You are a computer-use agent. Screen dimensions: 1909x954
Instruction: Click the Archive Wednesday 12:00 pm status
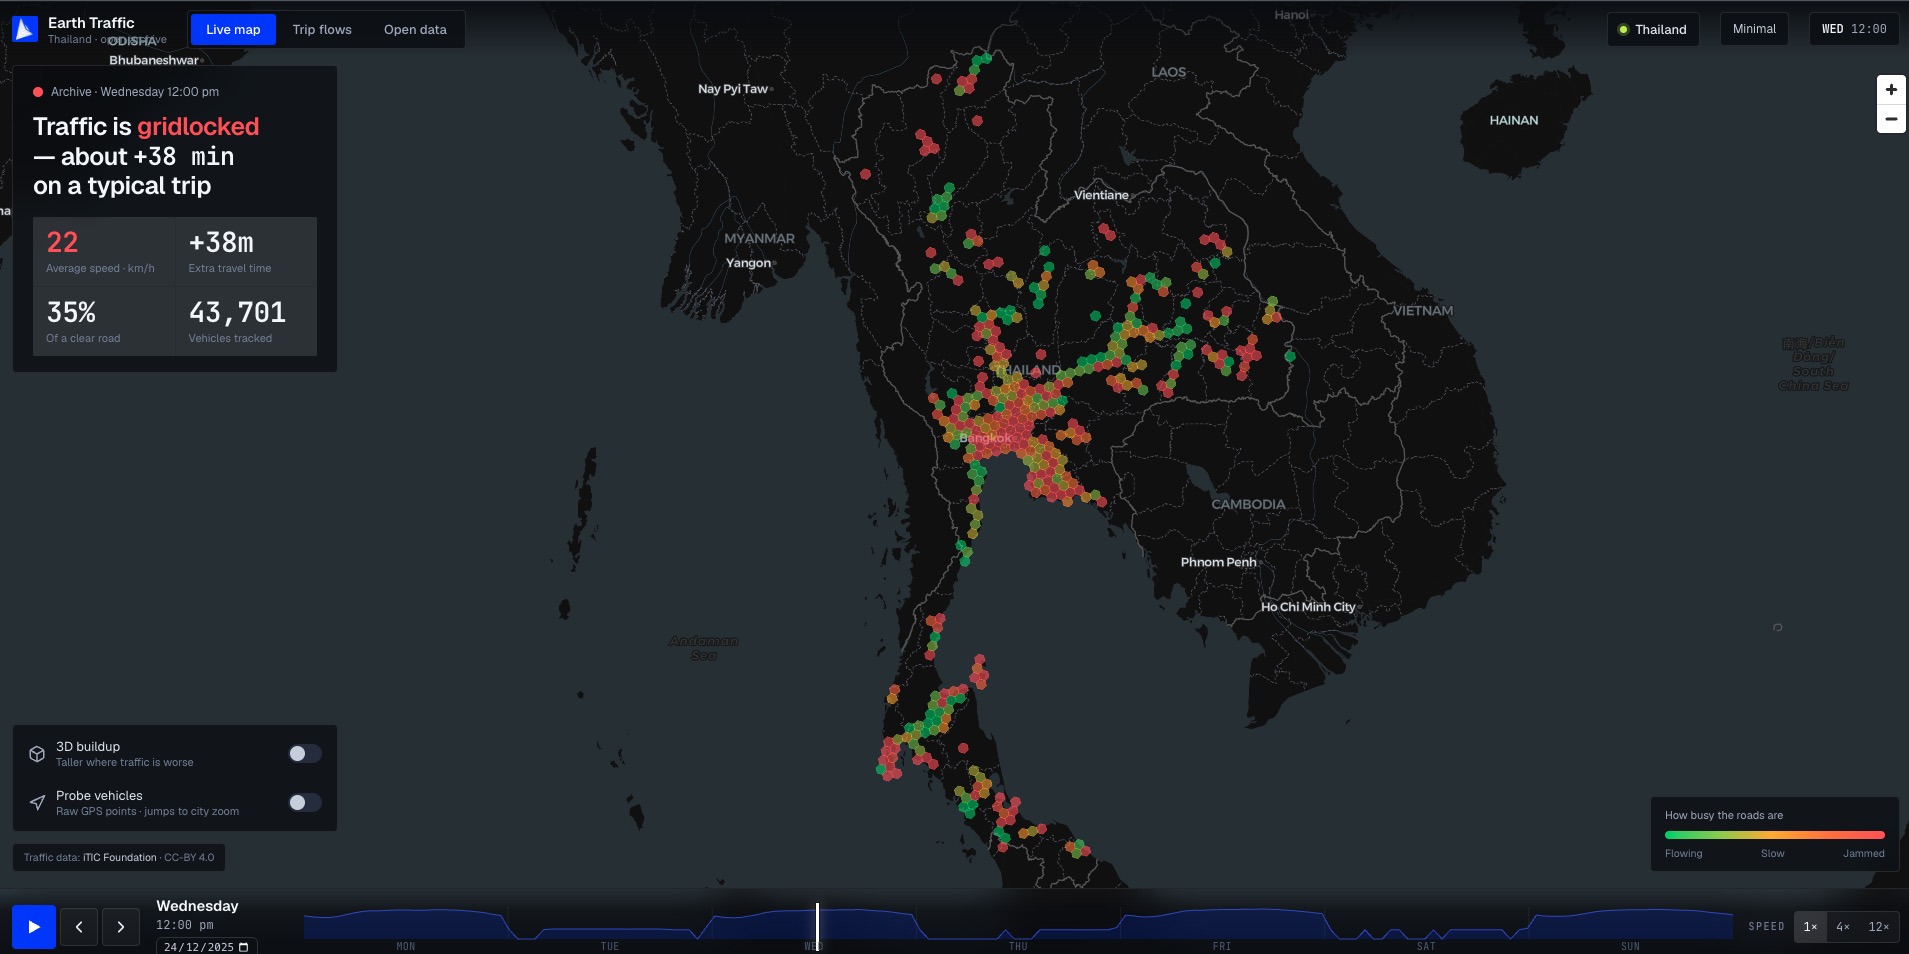pyautogui.click(x=126, y=92)
